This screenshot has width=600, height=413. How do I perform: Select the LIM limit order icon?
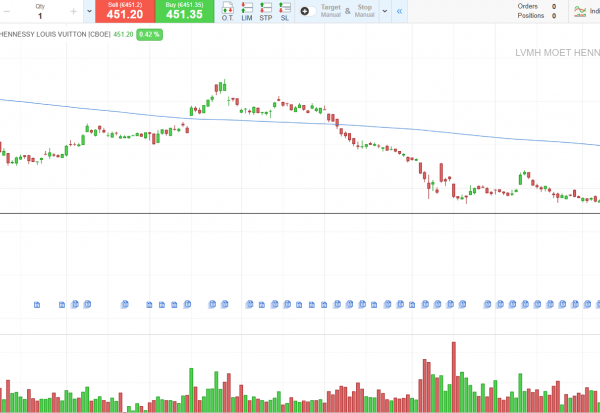click(x=247, y=12)
